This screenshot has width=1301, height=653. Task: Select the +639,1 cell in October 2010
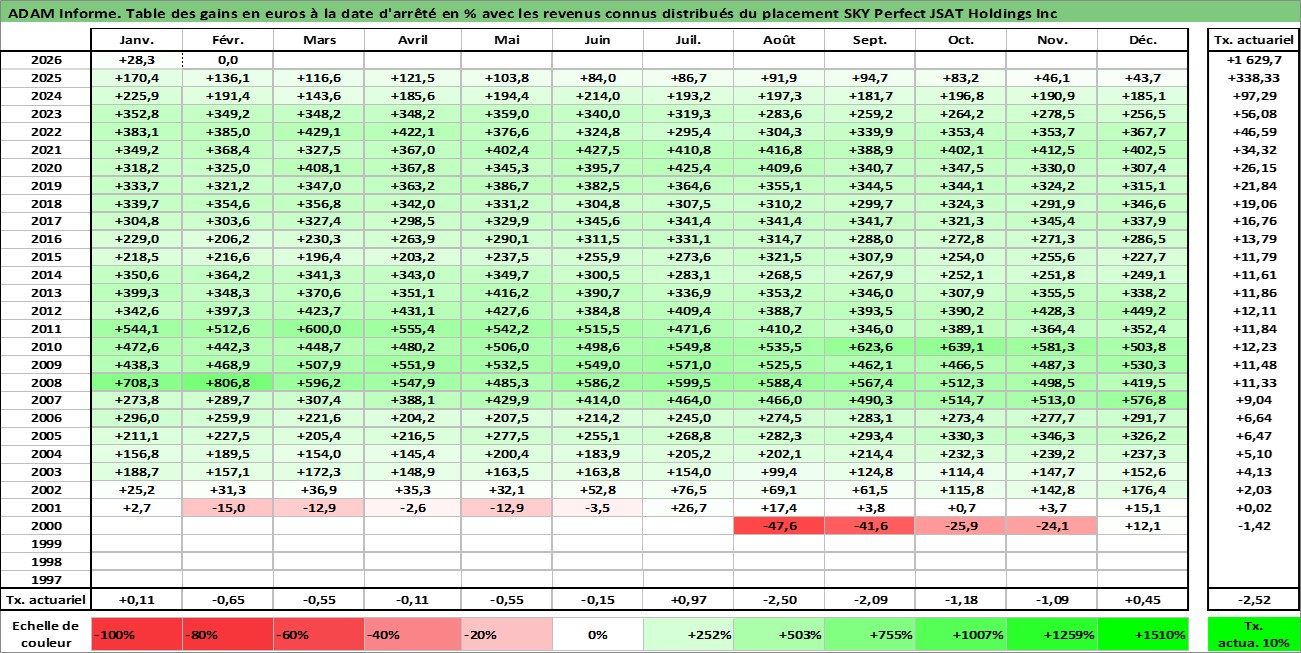[x=960, y=347]
